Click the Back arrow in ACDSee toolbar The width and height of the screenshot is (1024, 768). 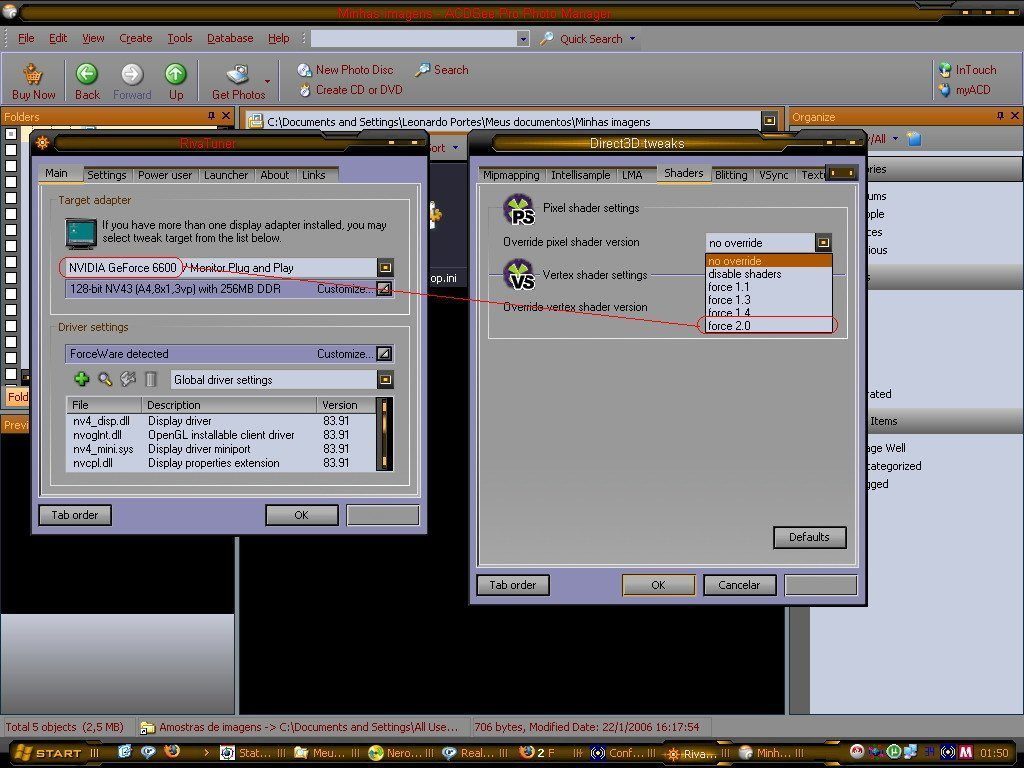87,74
